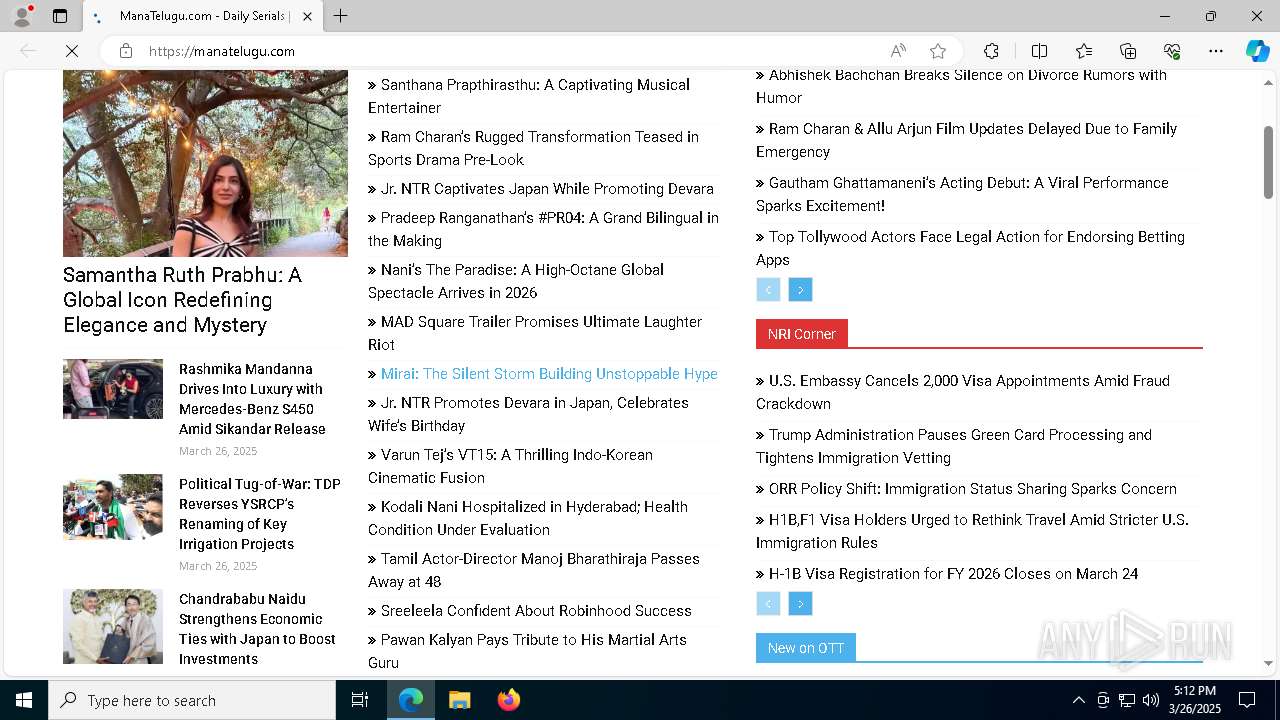Read Rashmika Mandanna Drives Into Luxury article
The height and width of the screenshot is (720, 1280).
click(x=252, y=399)
